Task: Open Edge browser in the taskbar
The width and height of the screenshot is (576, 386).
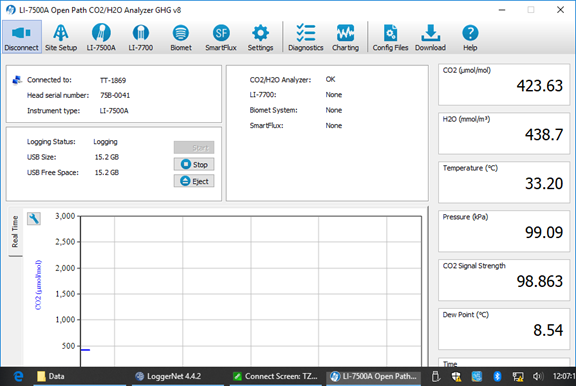Action: (18, 376)
